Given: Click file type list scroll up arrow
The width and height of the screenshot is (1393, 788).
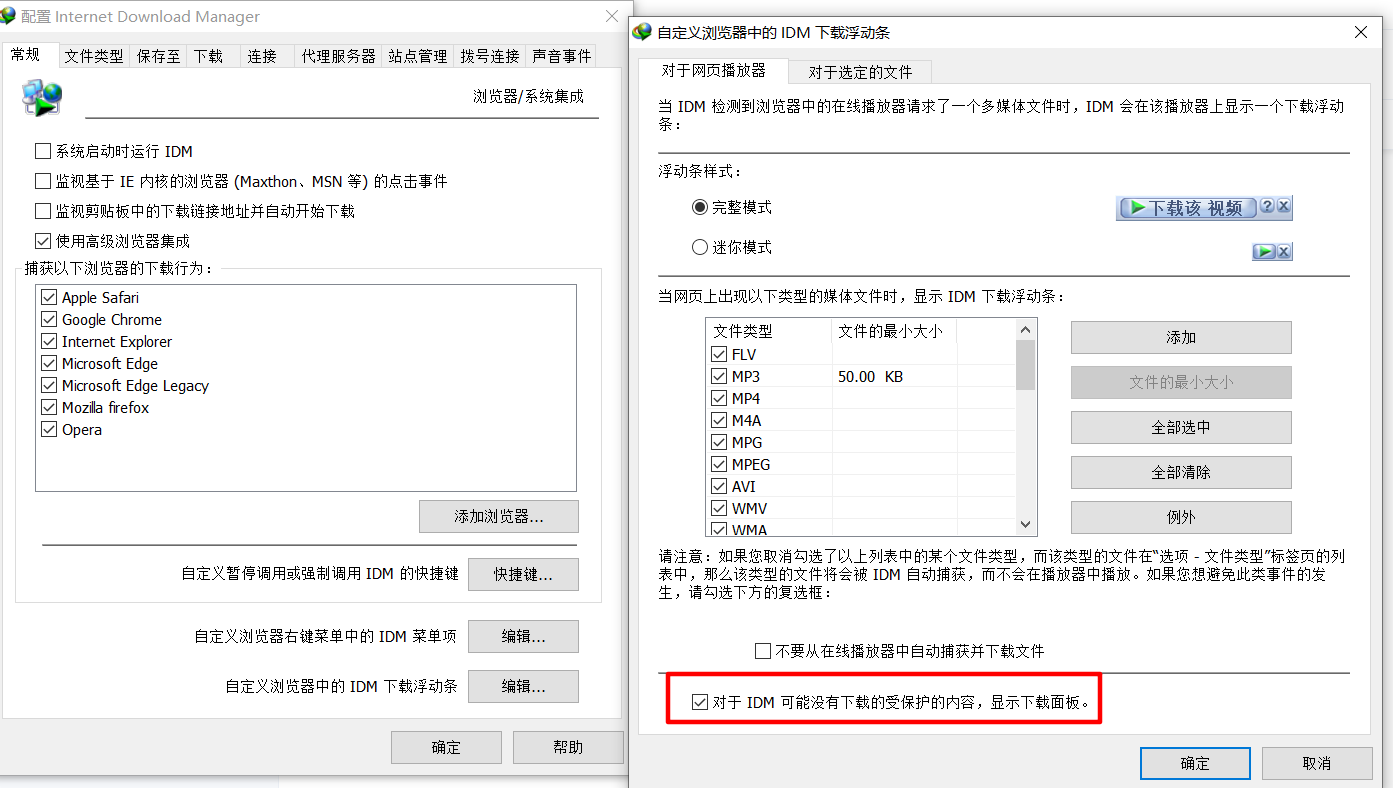Looking at the screenshot, I should 1025,329.
